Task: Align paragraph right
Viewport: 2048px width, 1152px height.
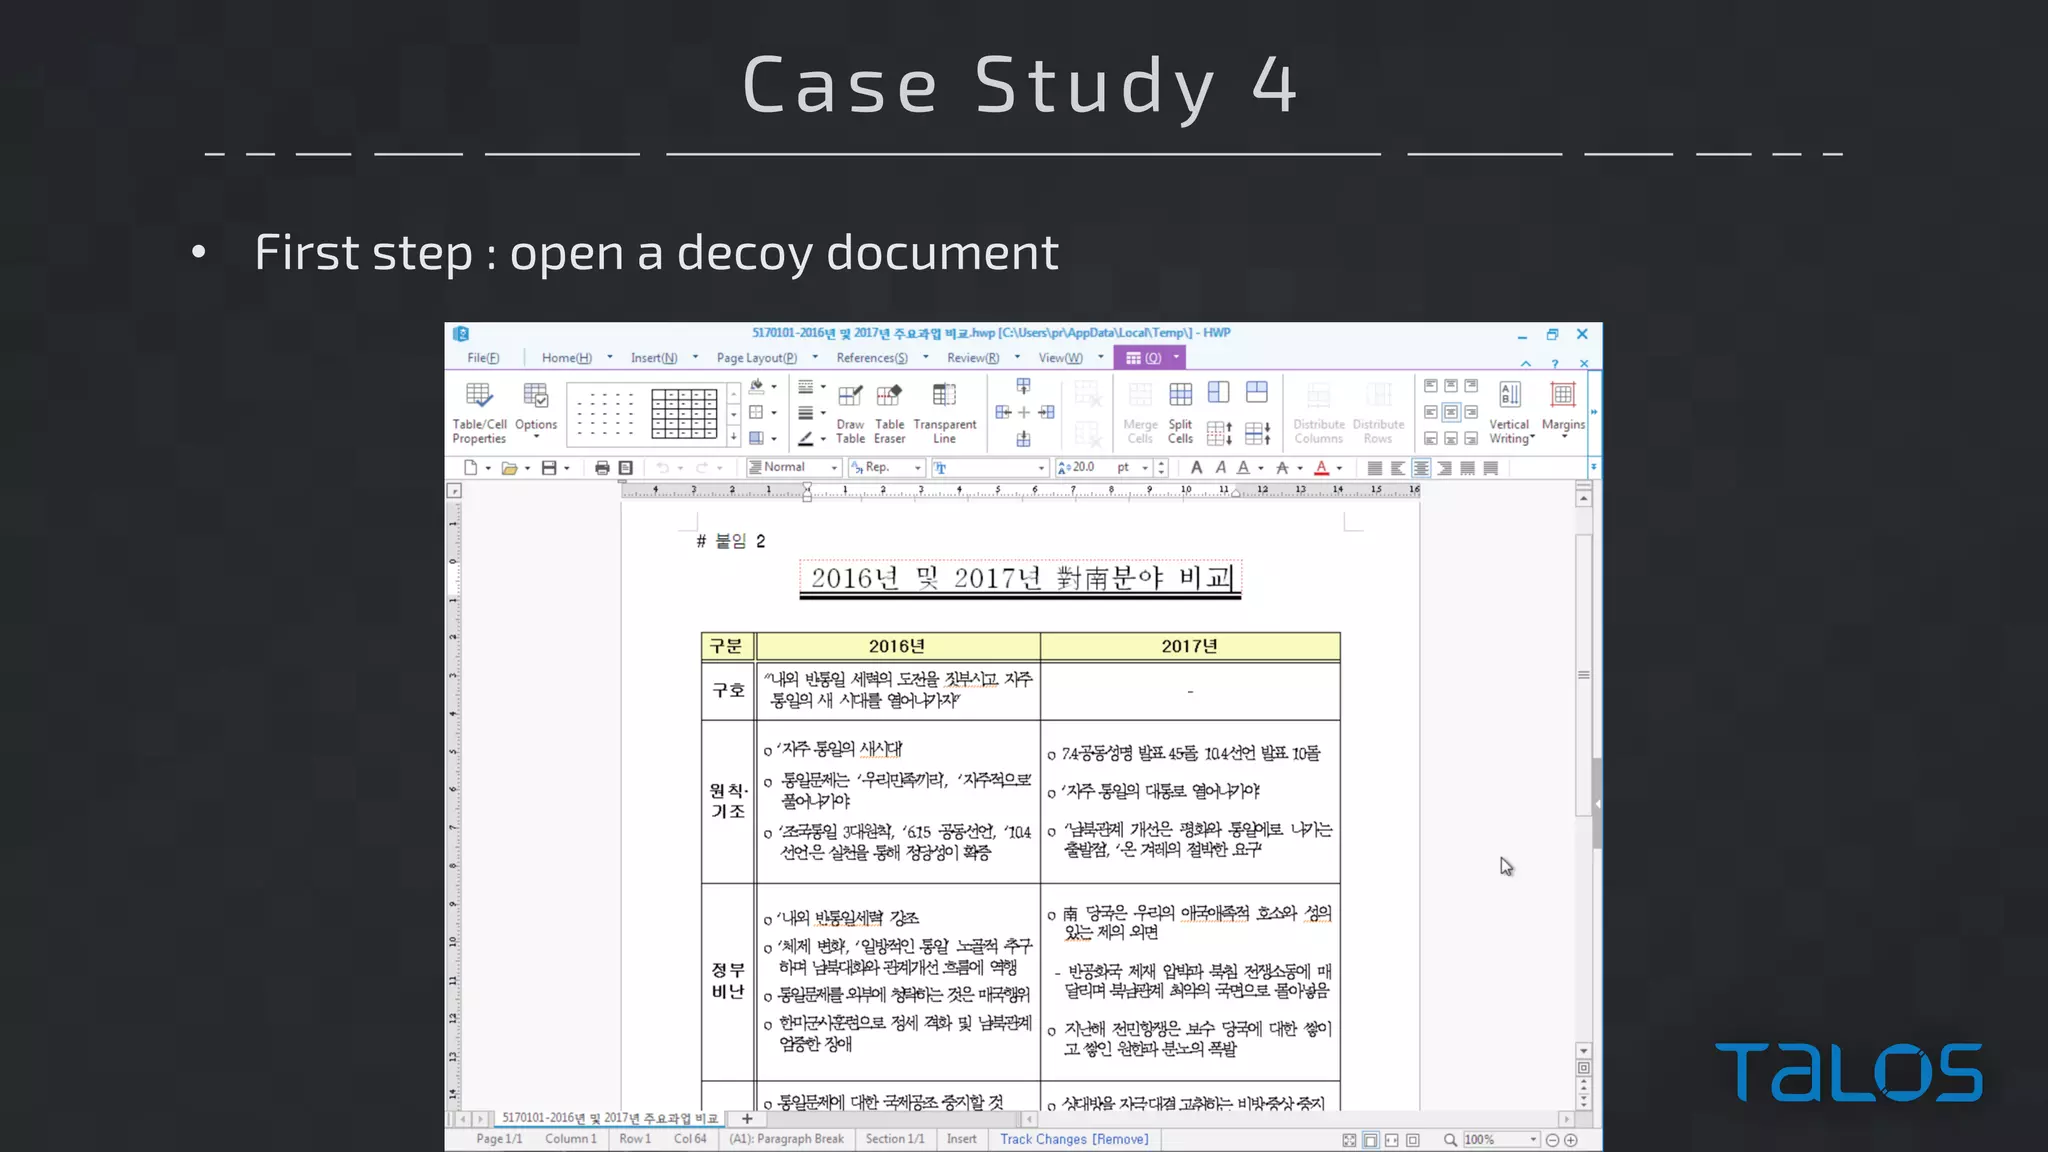Action: click(x=1444, y=468)
